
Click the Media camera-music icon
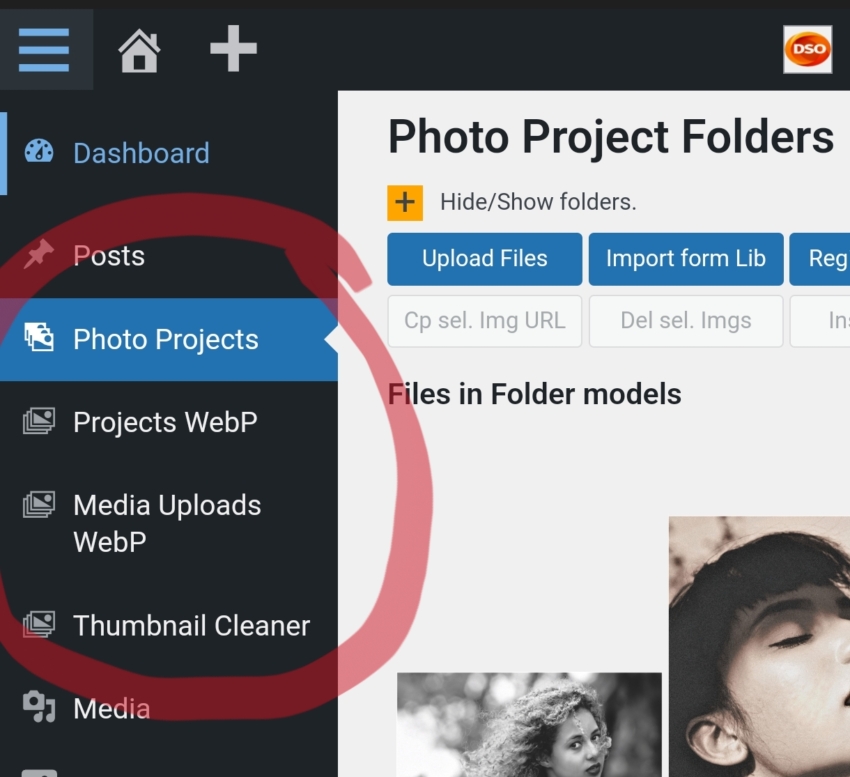[x=39, y=708]
